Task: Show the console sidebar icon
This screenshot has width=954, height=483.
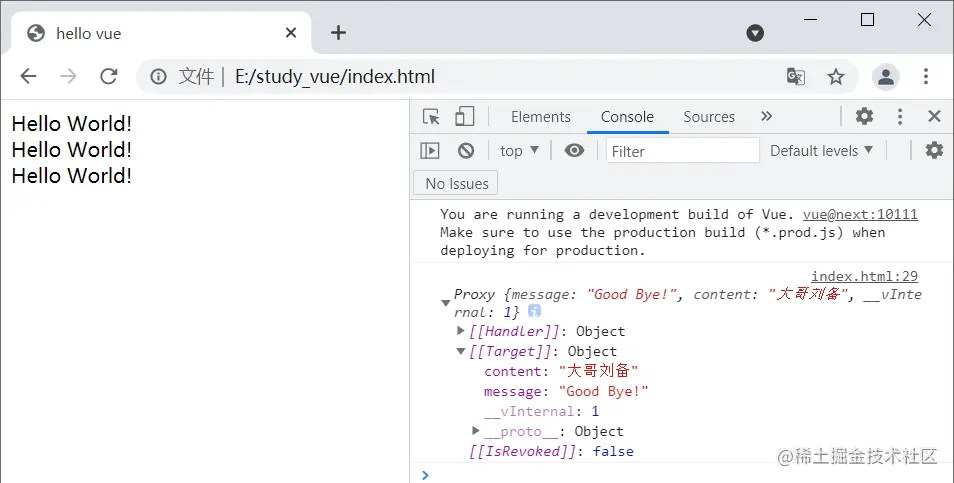Action: pos(430,150)
